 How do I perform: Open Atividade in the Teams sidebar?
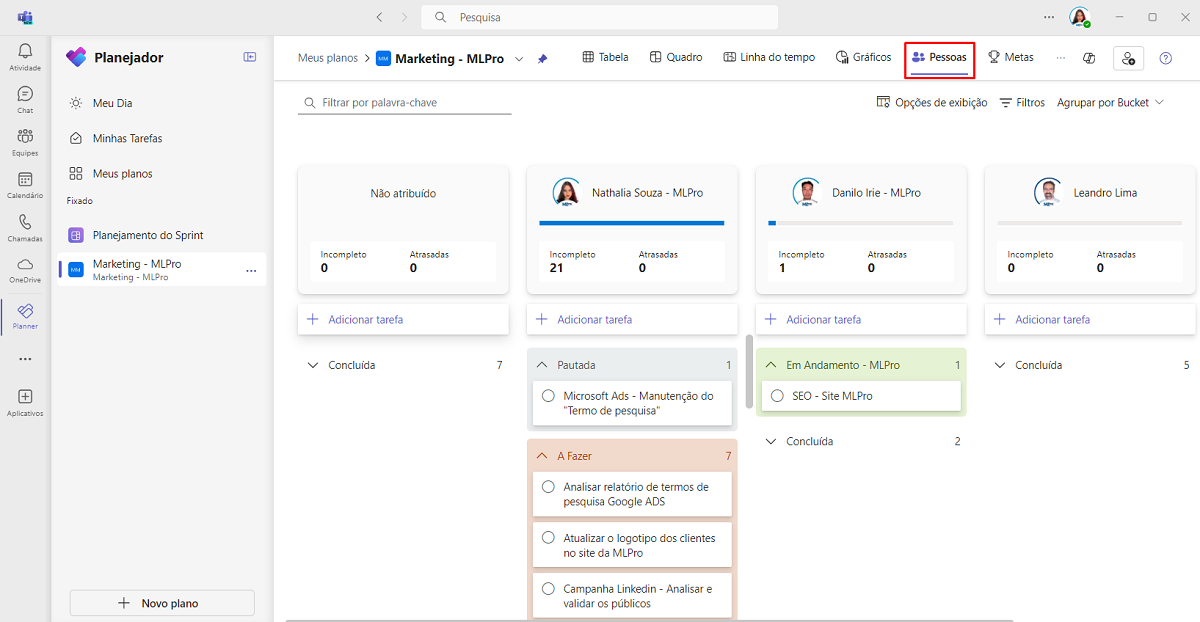pos(25,57)
